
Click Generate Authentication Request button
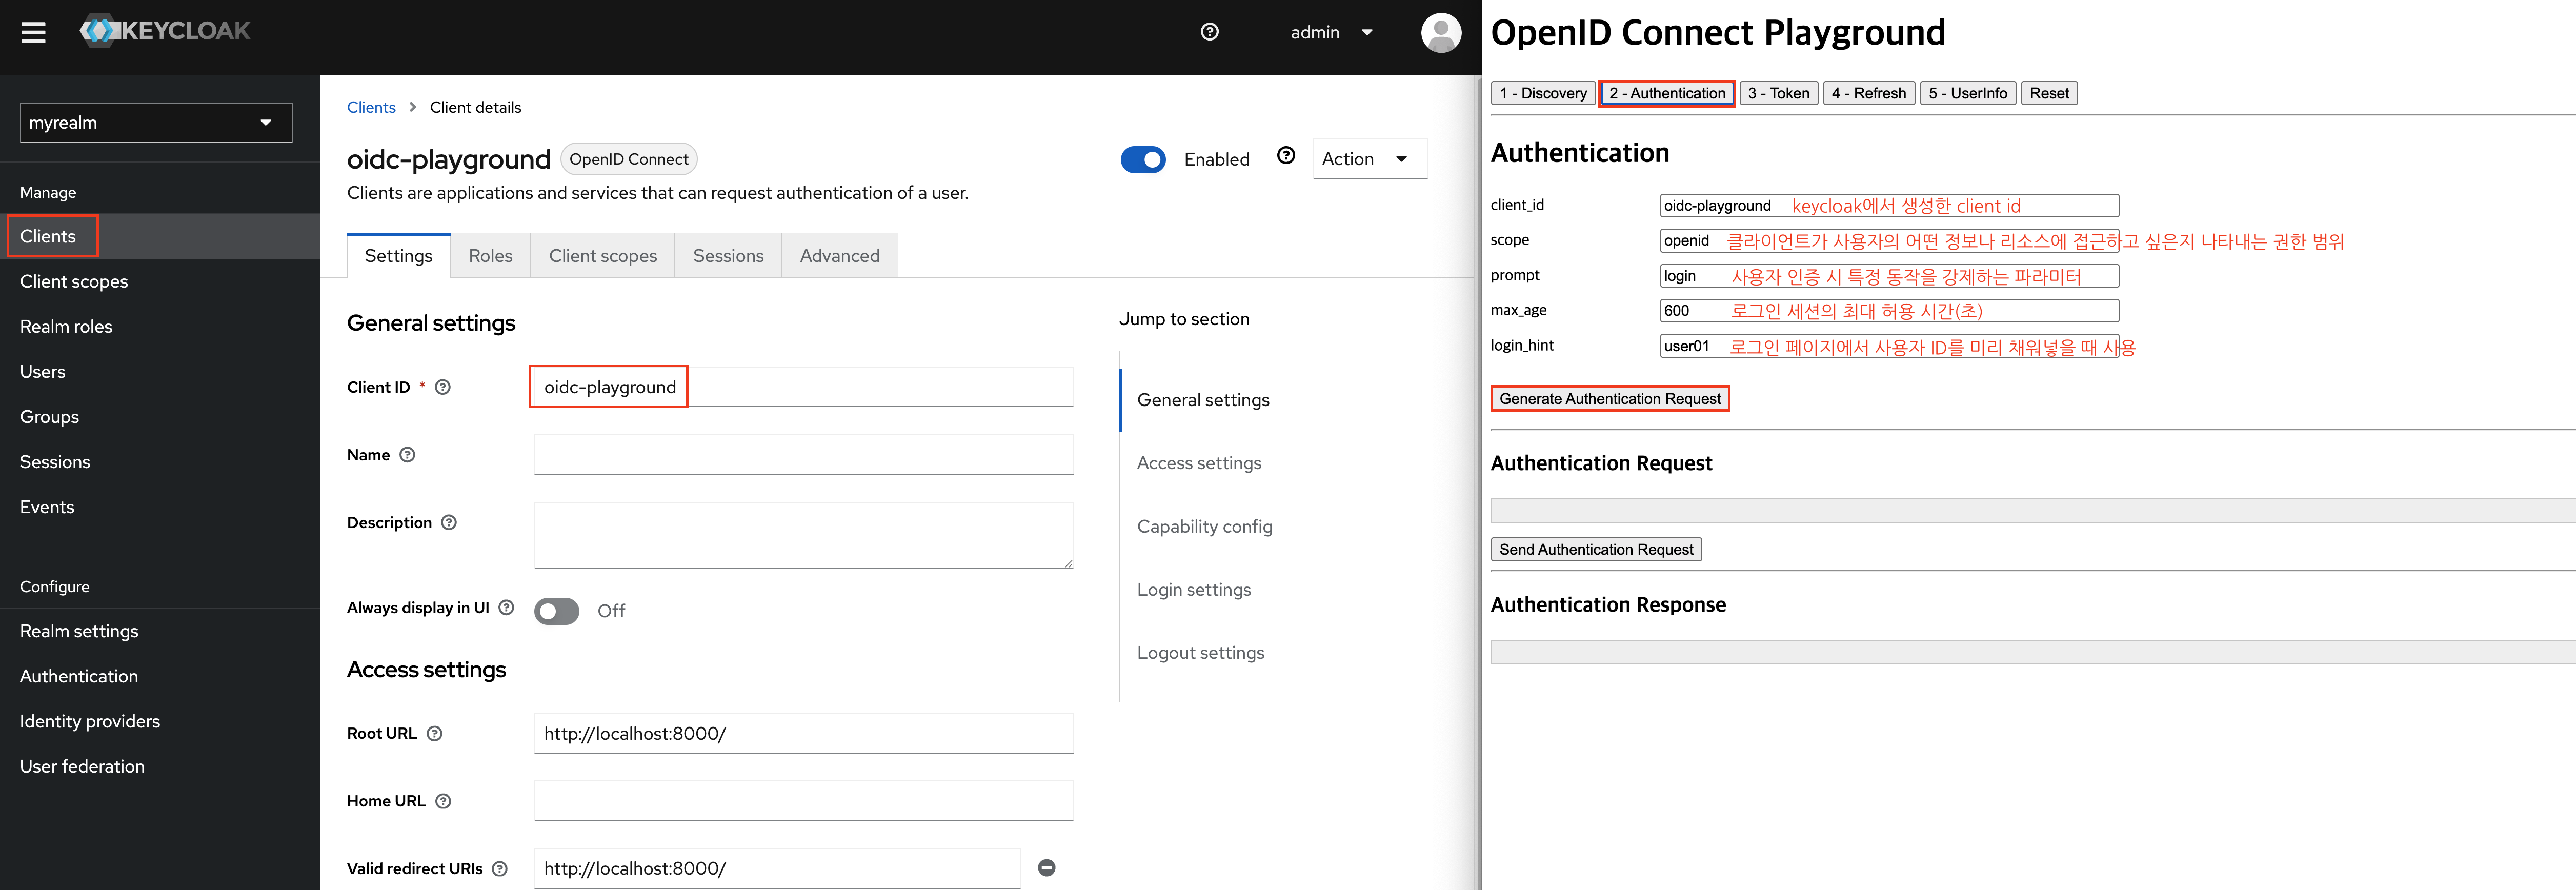1609,398
